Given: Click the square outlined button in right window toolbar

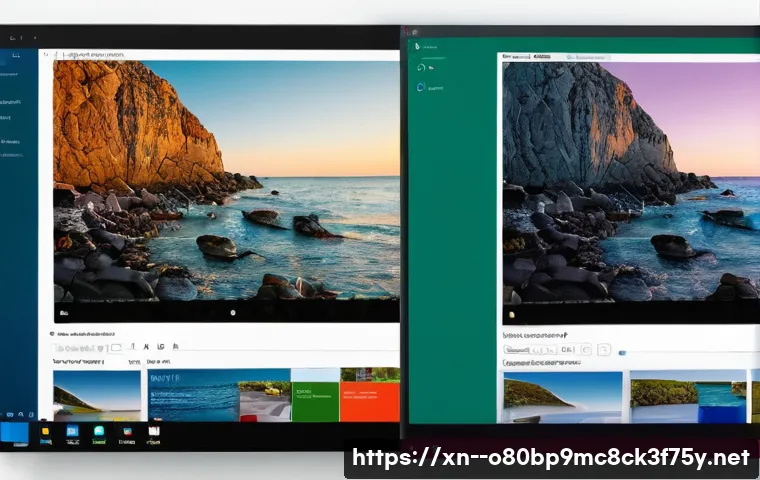Looking at the screenshot, I should click(604, 349).
